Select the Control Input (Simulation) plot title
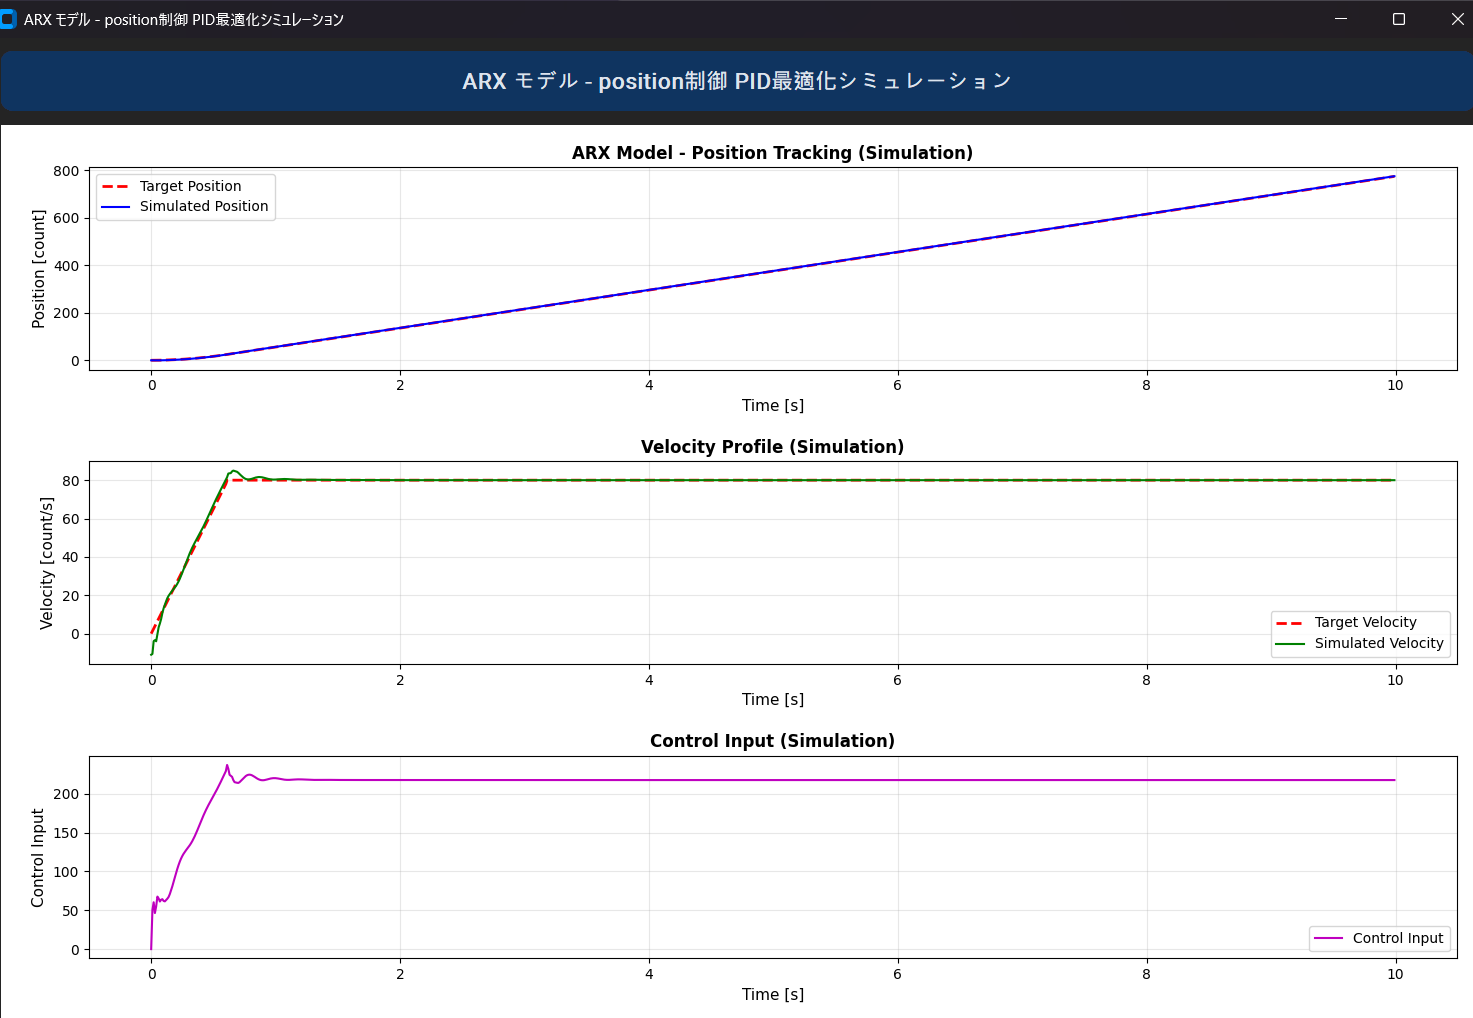This screenshot has height=1018, width=1473. pos(772,741)
